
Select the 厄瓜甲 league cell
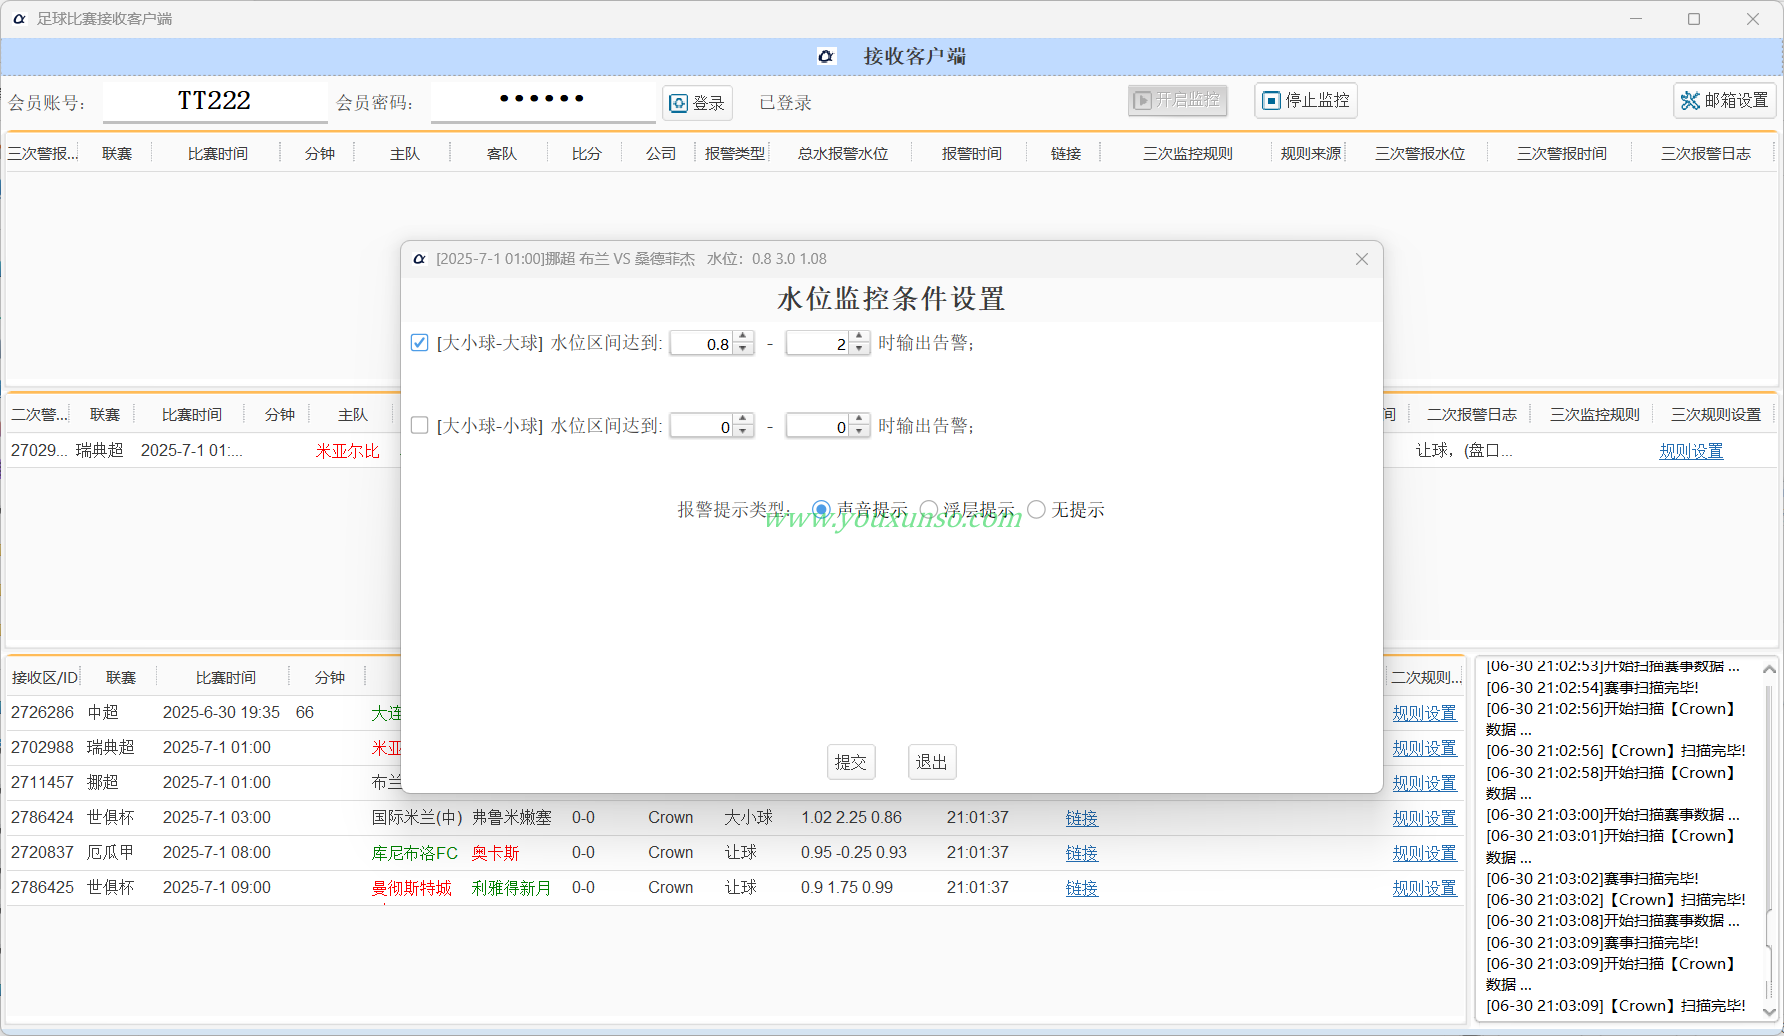pos(110,852)
